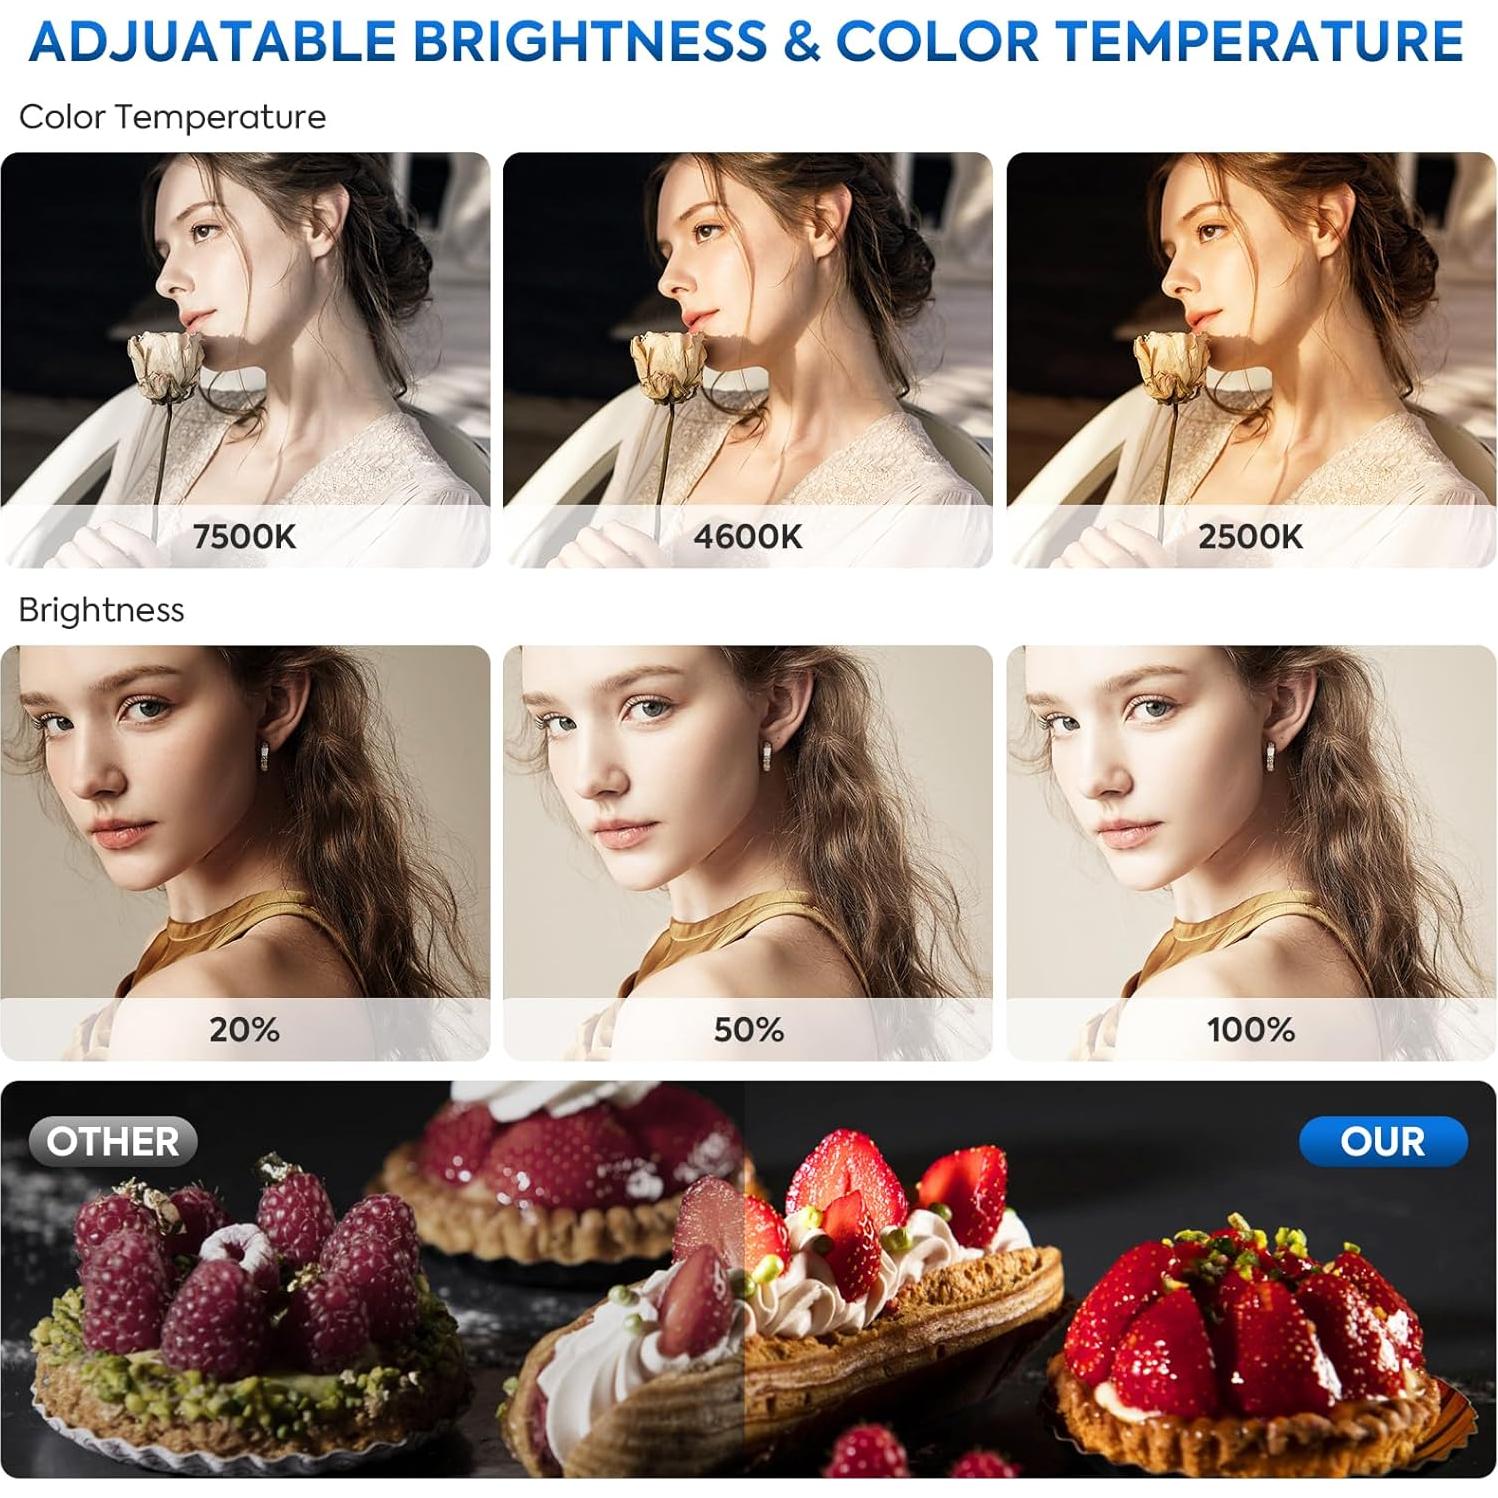Click the 100% label text
This screenshot has height=1498, width=1498.
1251,1029
